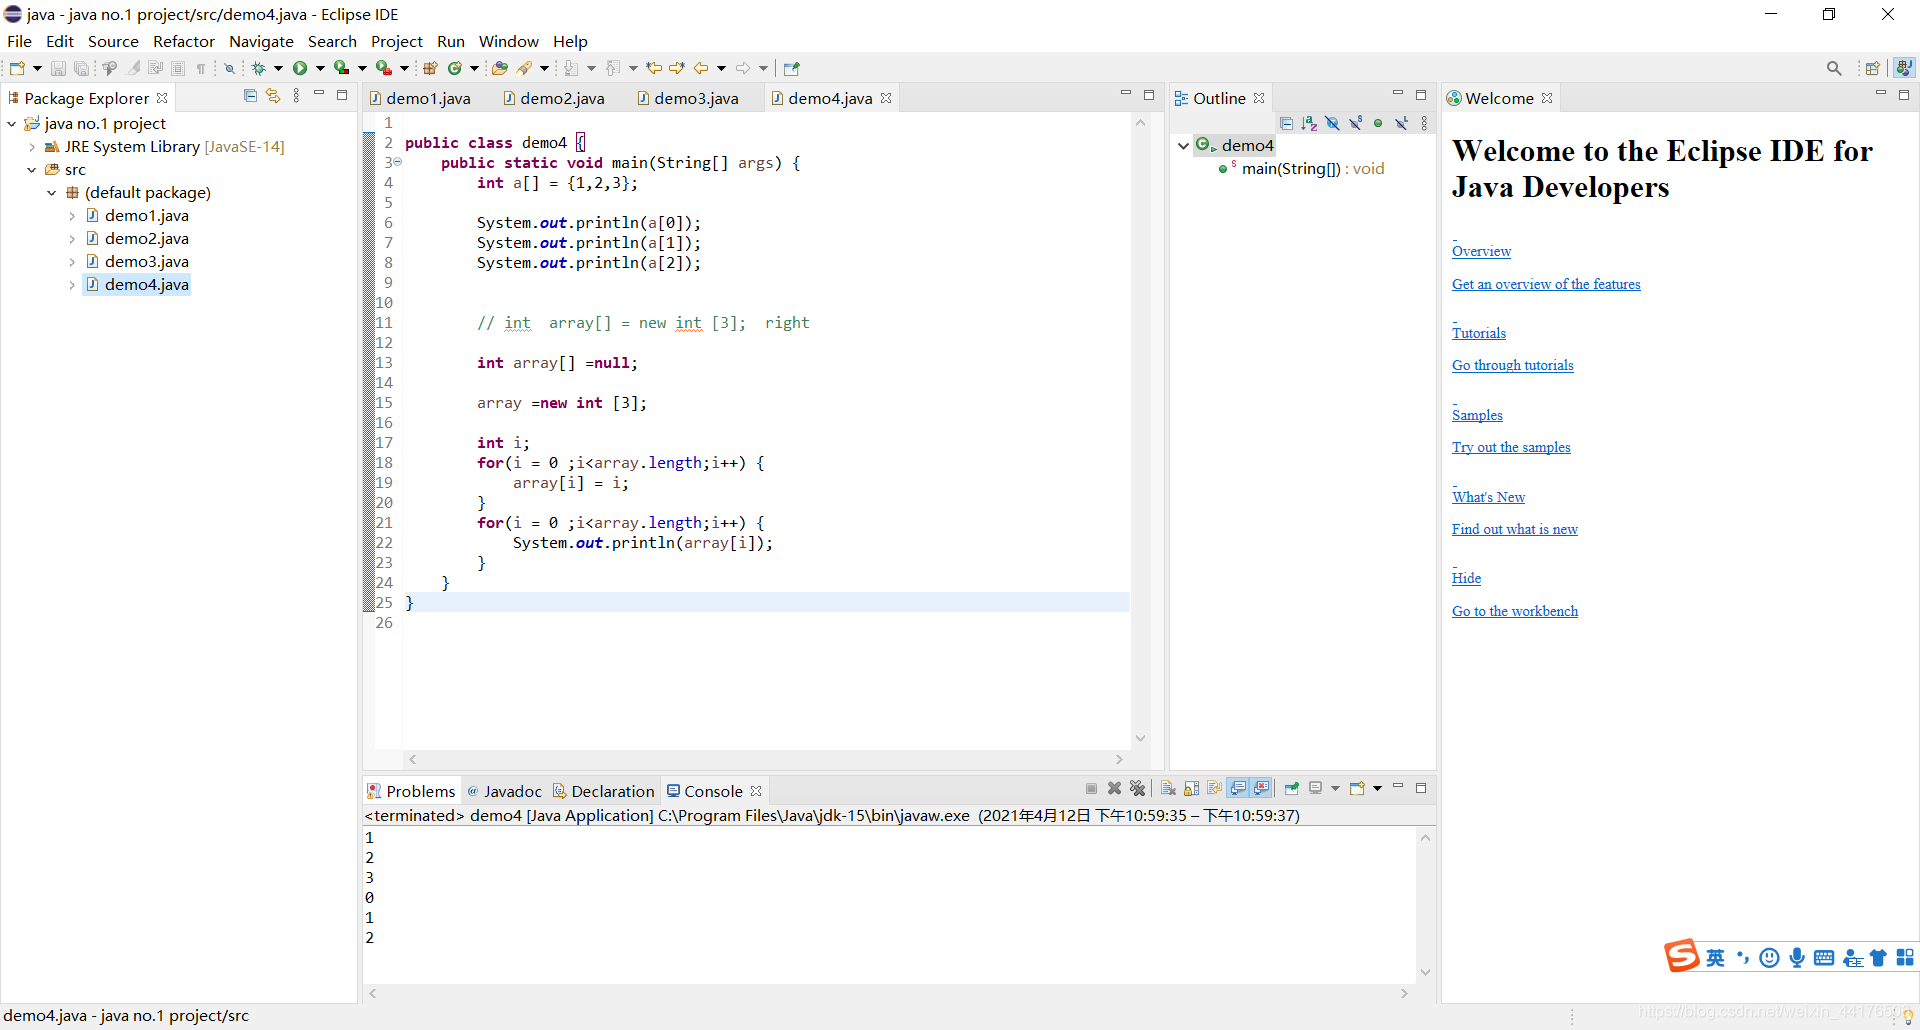Toggle Show Console on Standard Out
This screenshot has width=1920, height=1030.
[x=1238, y=788]
